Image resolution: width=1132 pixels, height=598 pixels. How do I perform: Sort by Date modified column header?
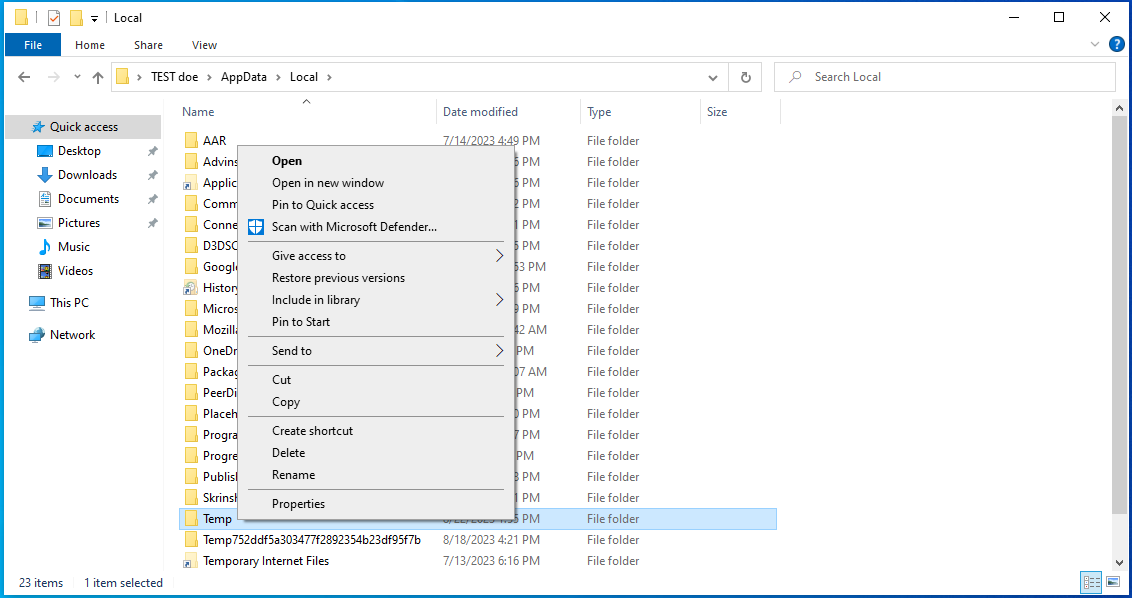tap(480, 112)
